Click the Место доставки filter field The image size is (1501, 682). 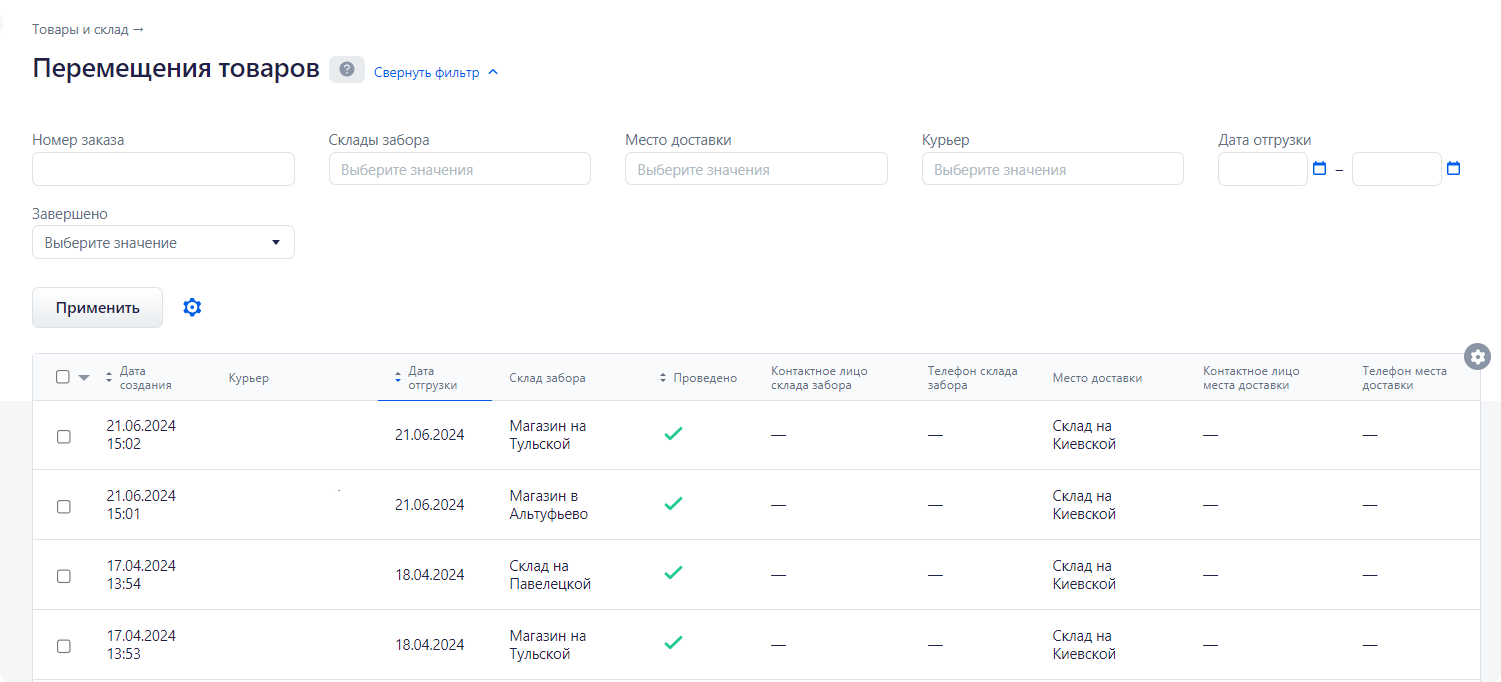point(755,169)
